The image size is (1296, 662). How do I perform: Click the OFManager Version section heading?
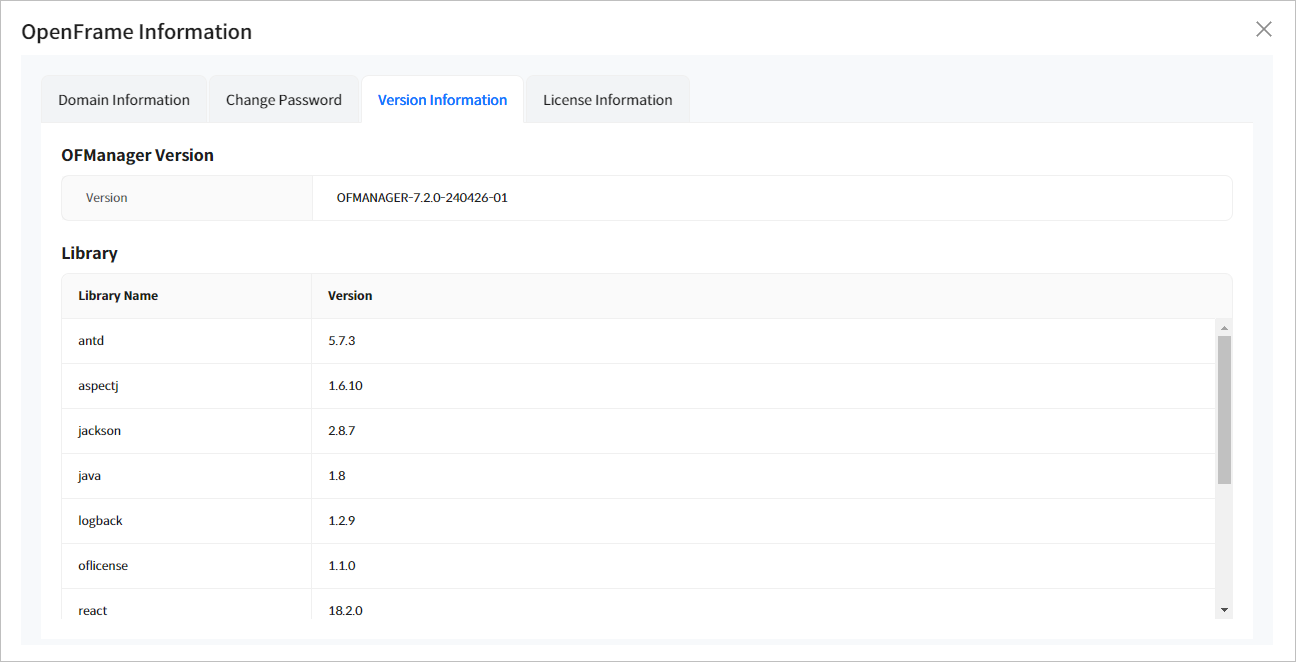point(137,155)
